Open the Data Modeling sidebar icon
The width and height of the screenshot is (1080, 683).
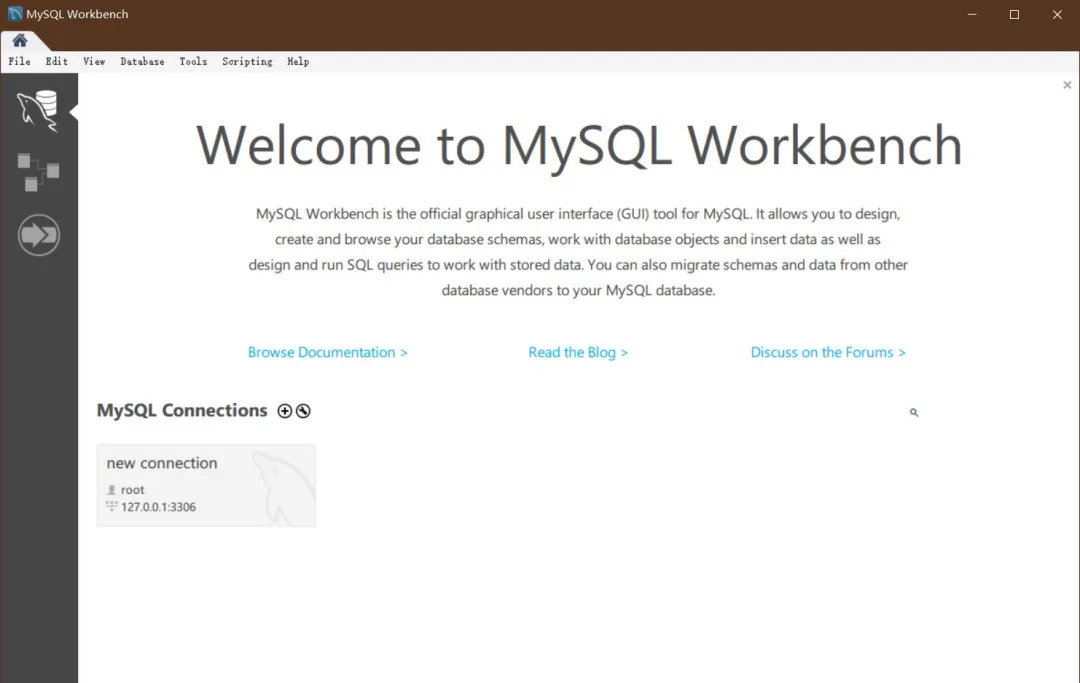(x=39, y=172)
